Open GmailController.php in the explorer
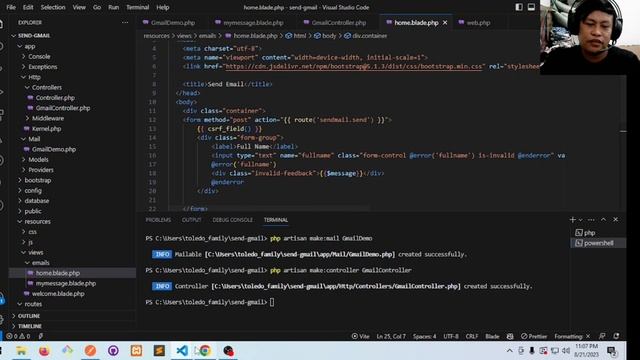Viewport: 640px width, 360px height. pyautogui.click(x=63, y=108)
